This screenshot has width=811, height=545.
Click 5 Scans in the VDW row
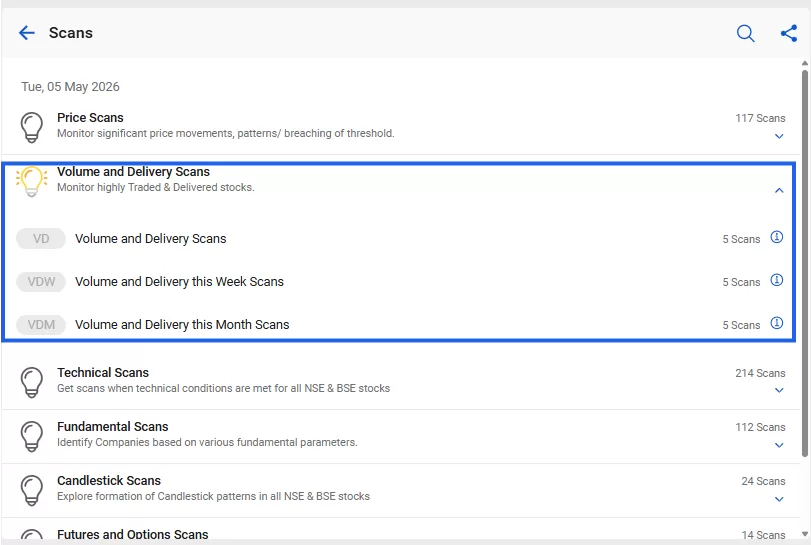click(741, 282)
